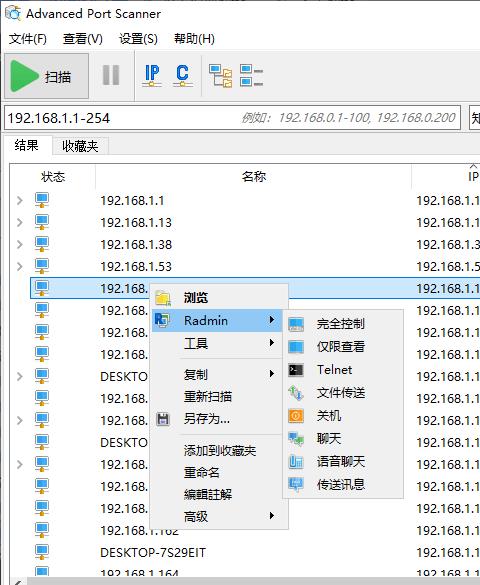The height and width of the screenshot is (585, 480).
Task: Sort by the 名称 column header
Action: pyautogui.click(x=254, y=176)
